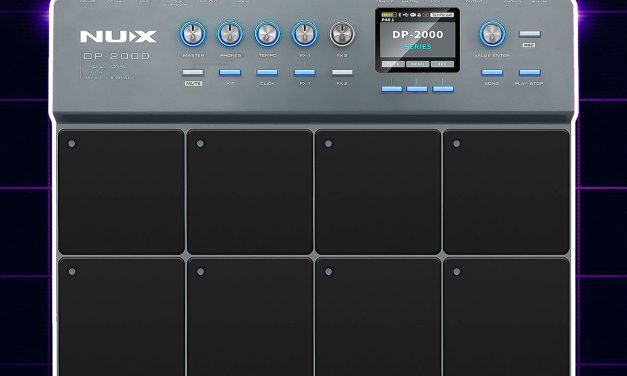Click the middle soft button under the display
This screenshot has height=376, width=627.
point(417,89)
